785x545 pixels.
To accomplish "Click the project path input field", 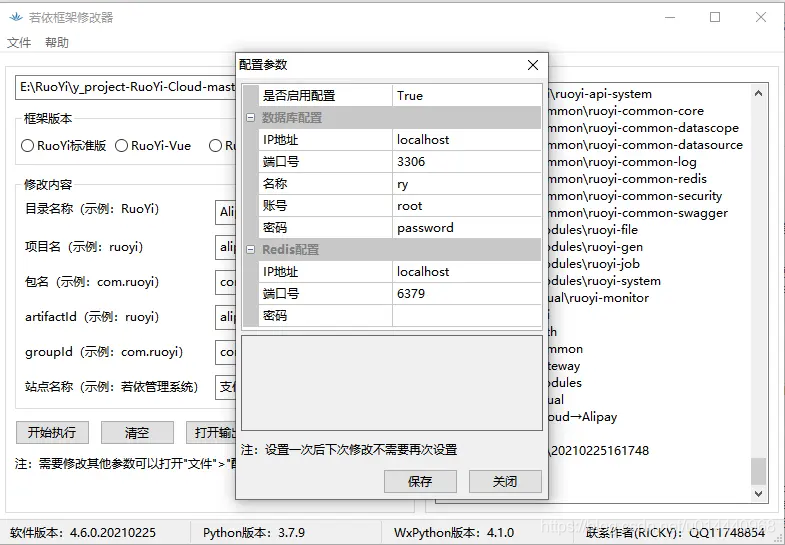I will click(x=126, y=87).
